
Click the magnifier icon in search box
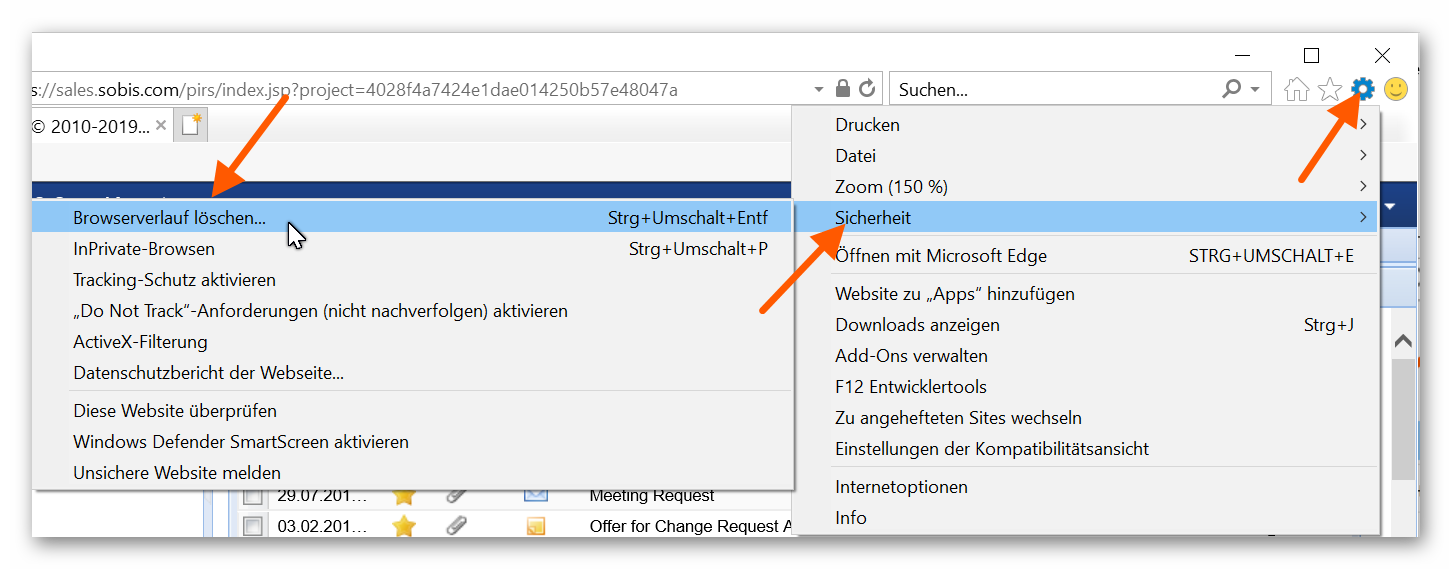pyautogui.click(x=1232, y=89)
